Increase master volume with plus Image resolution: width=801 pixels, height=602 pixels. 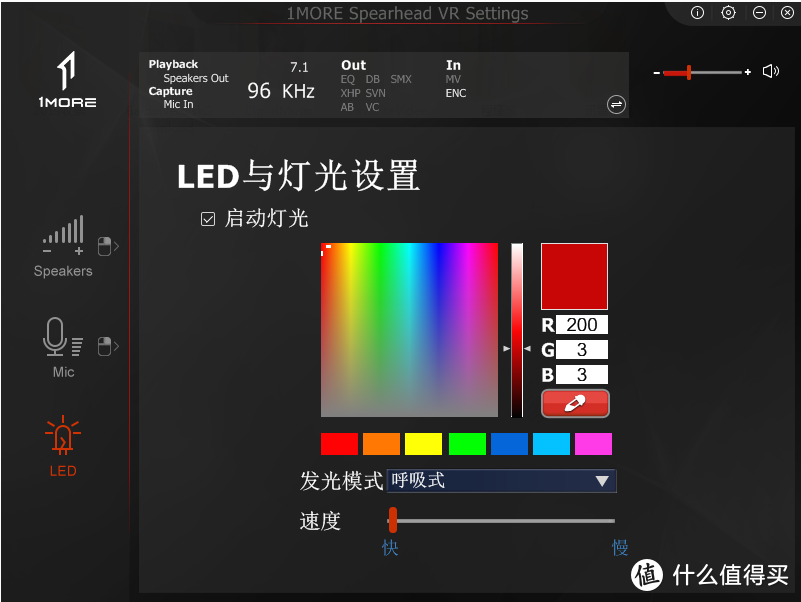[748, 73]
